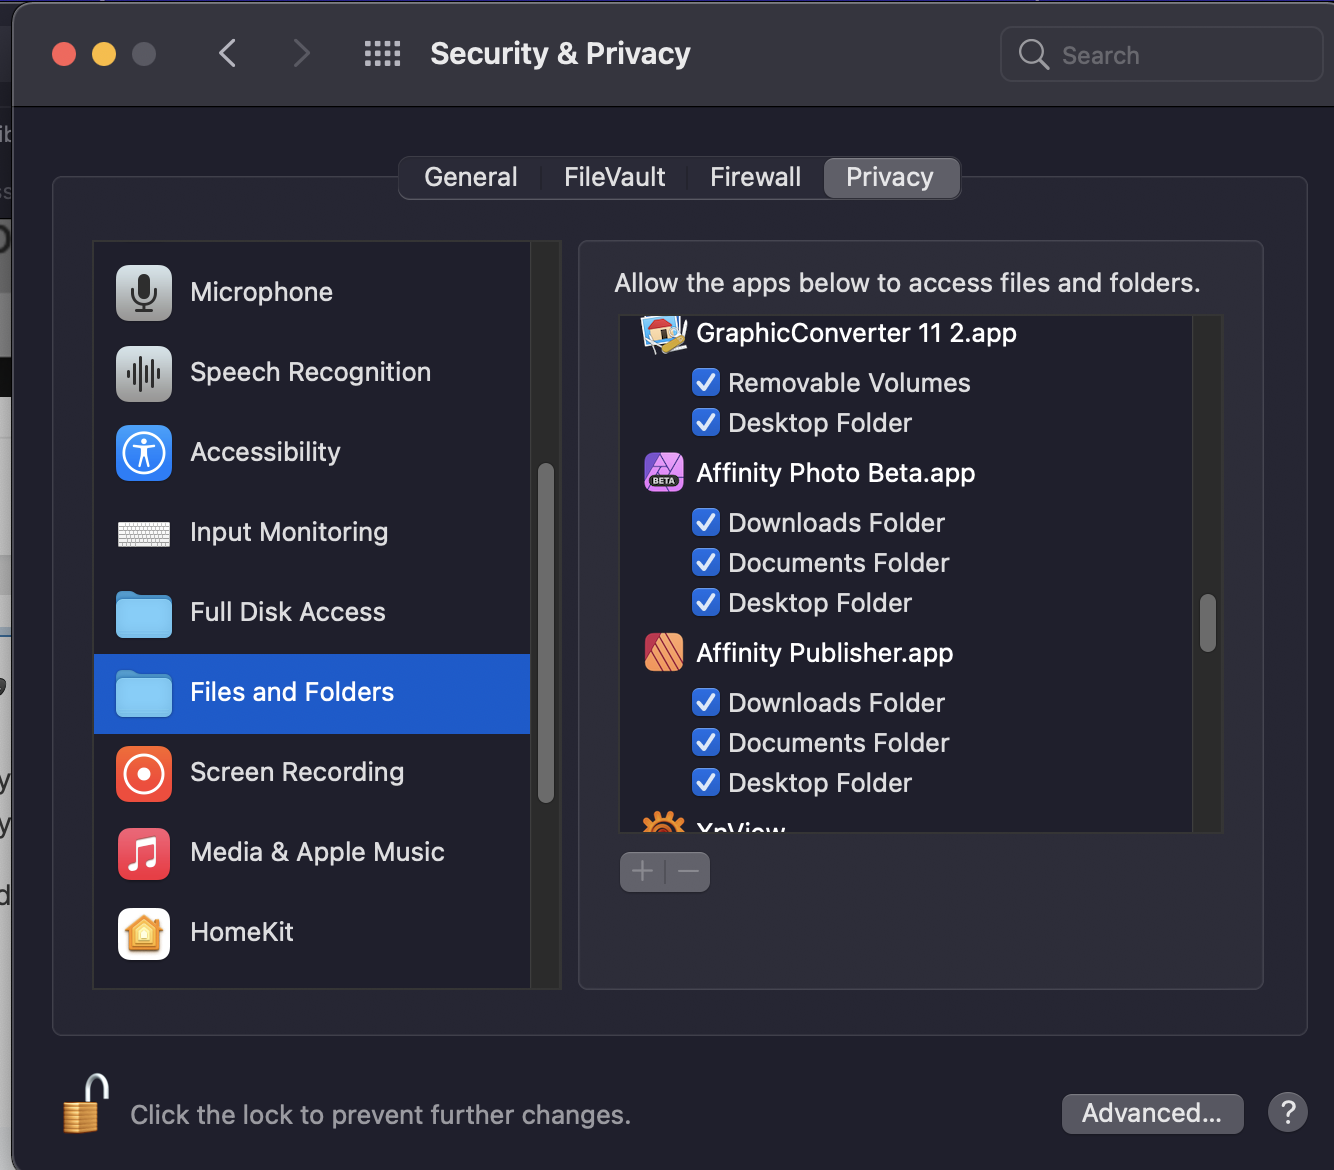The height and width of the screenshot is (1170, 1334).
Task: Select Screen Recording label
Action: point(297,772)
